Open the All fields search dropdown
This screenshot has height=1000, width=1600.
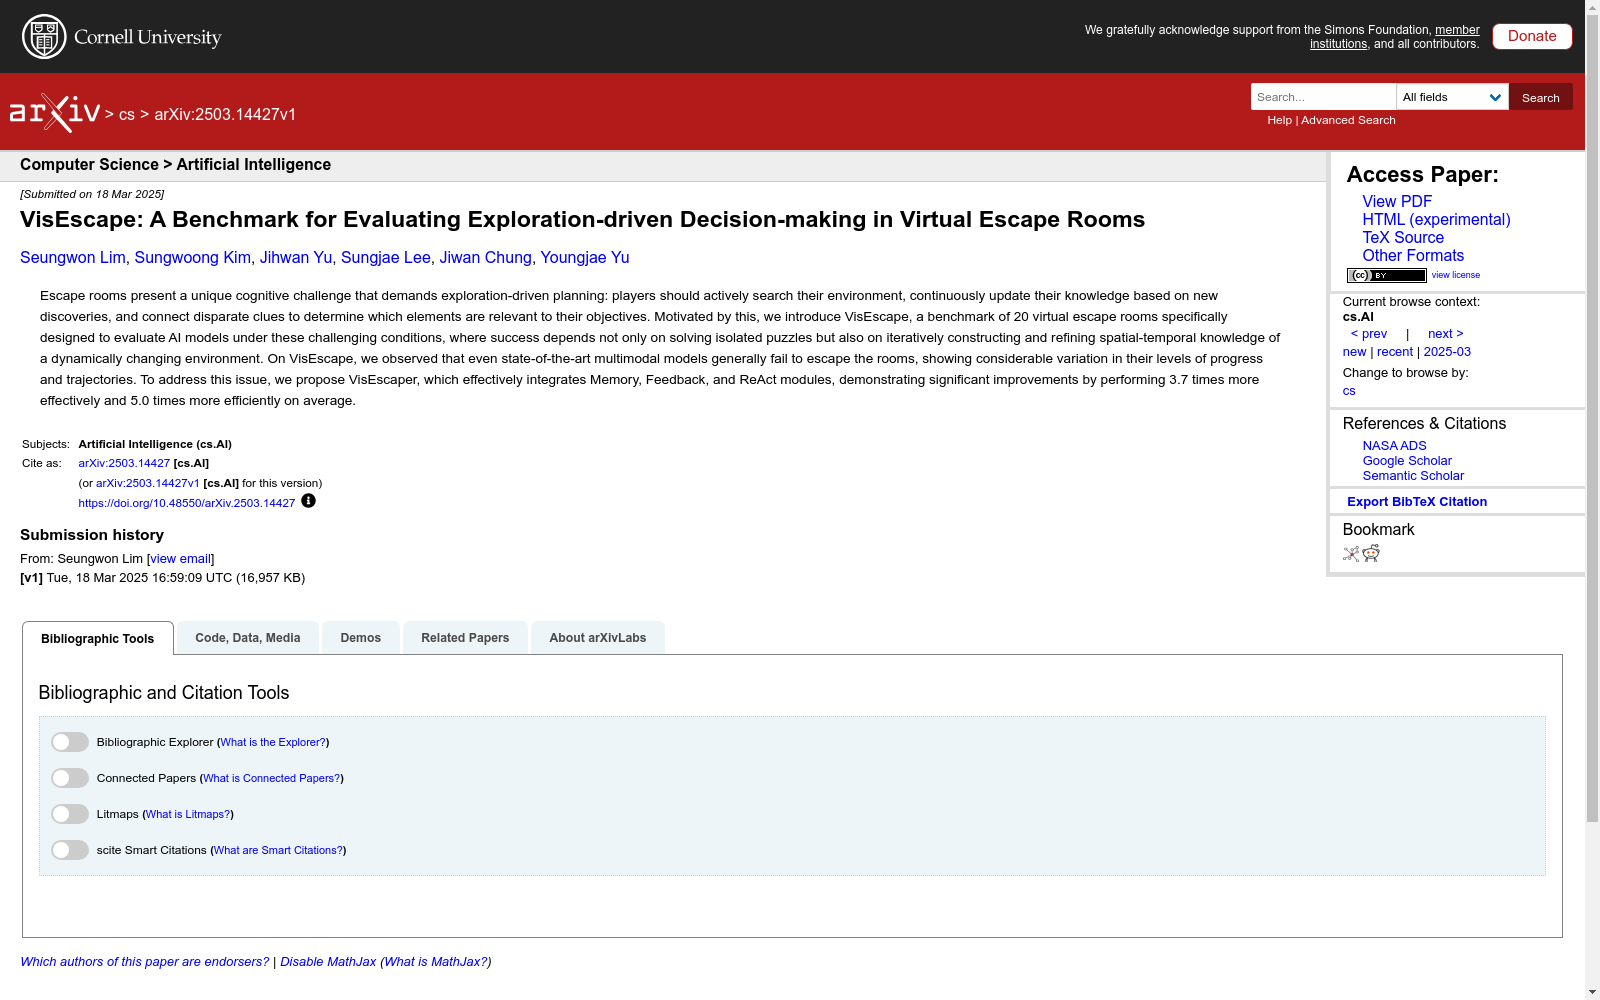[x=1452, y=97]
